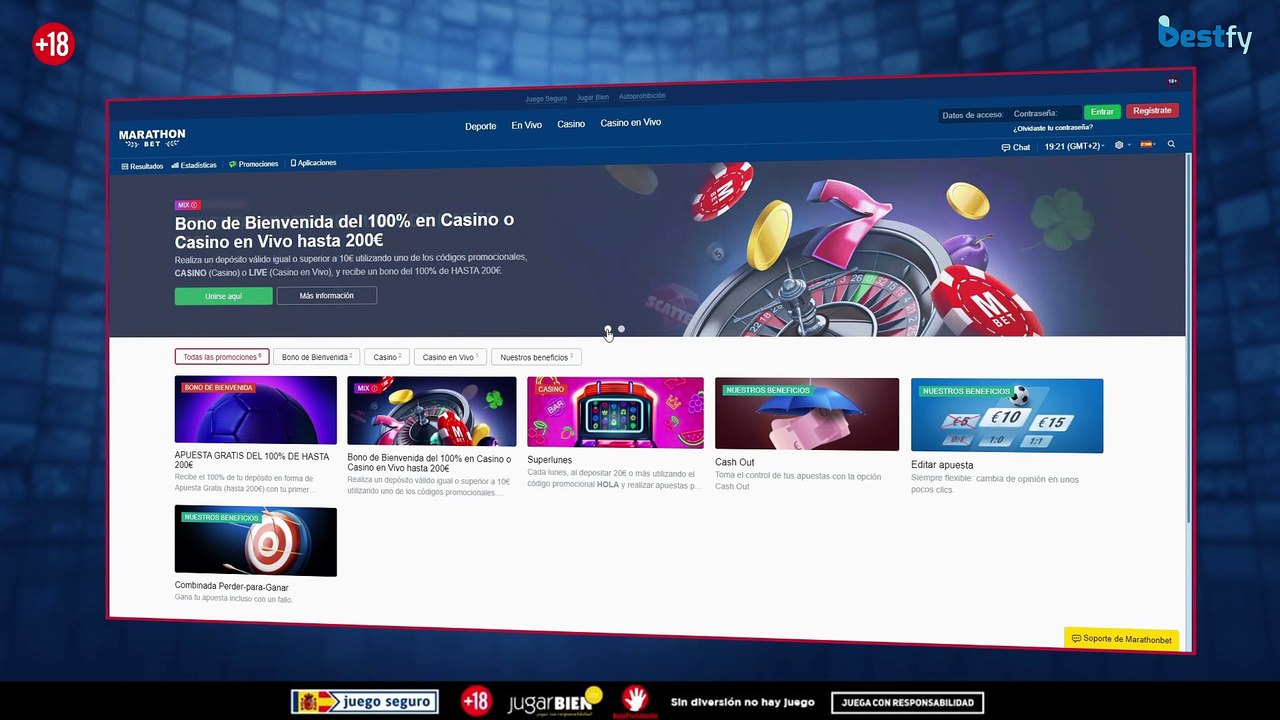Click the green Unirse aquí button
Image resolution: width=1280 pixels, height=720 pixels.
pyautogui.click(x=223, y=296)
